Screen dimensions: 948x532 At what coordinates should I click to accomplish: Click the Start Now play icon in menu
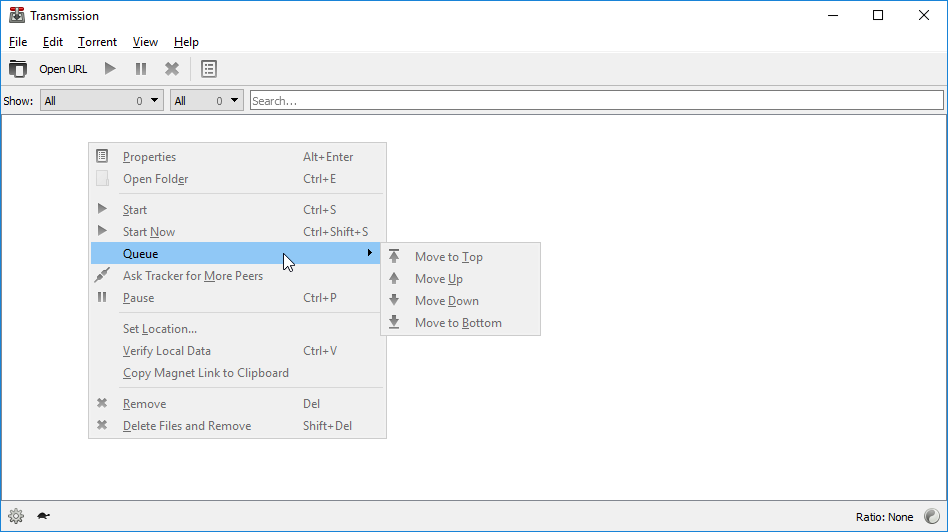(102, 231)
